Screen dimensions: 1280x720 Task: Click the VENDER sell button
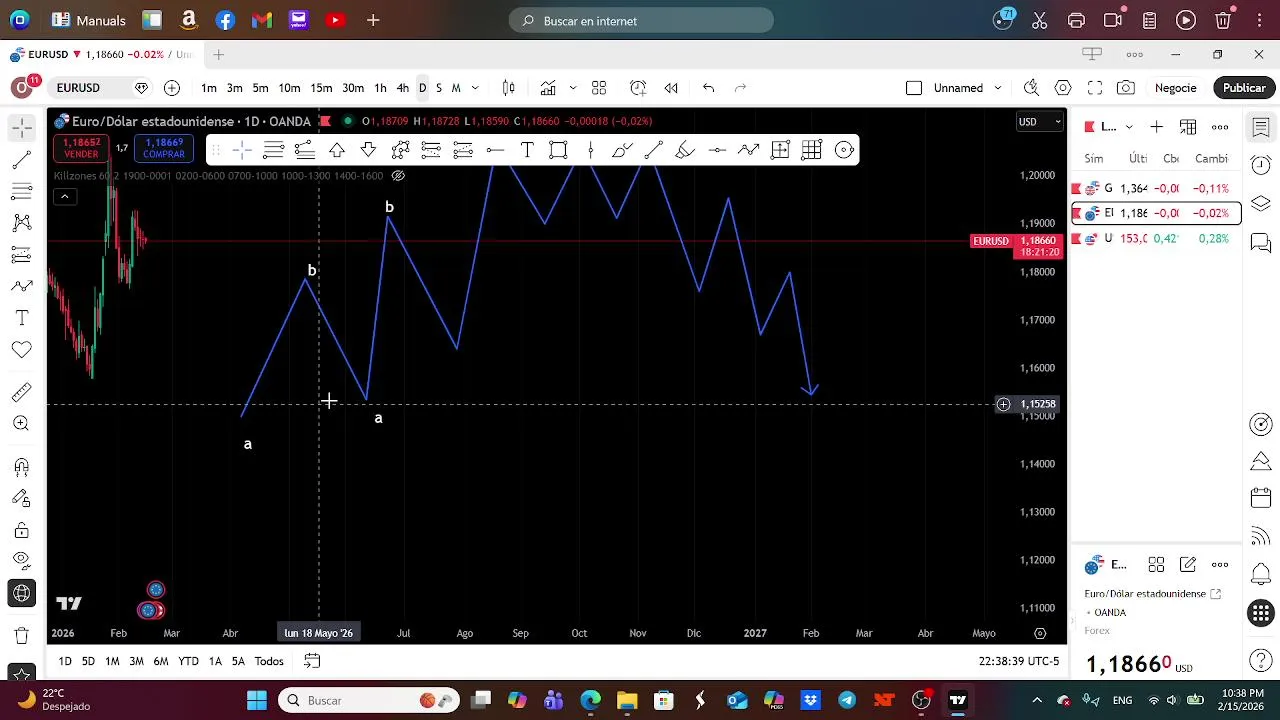81,149
